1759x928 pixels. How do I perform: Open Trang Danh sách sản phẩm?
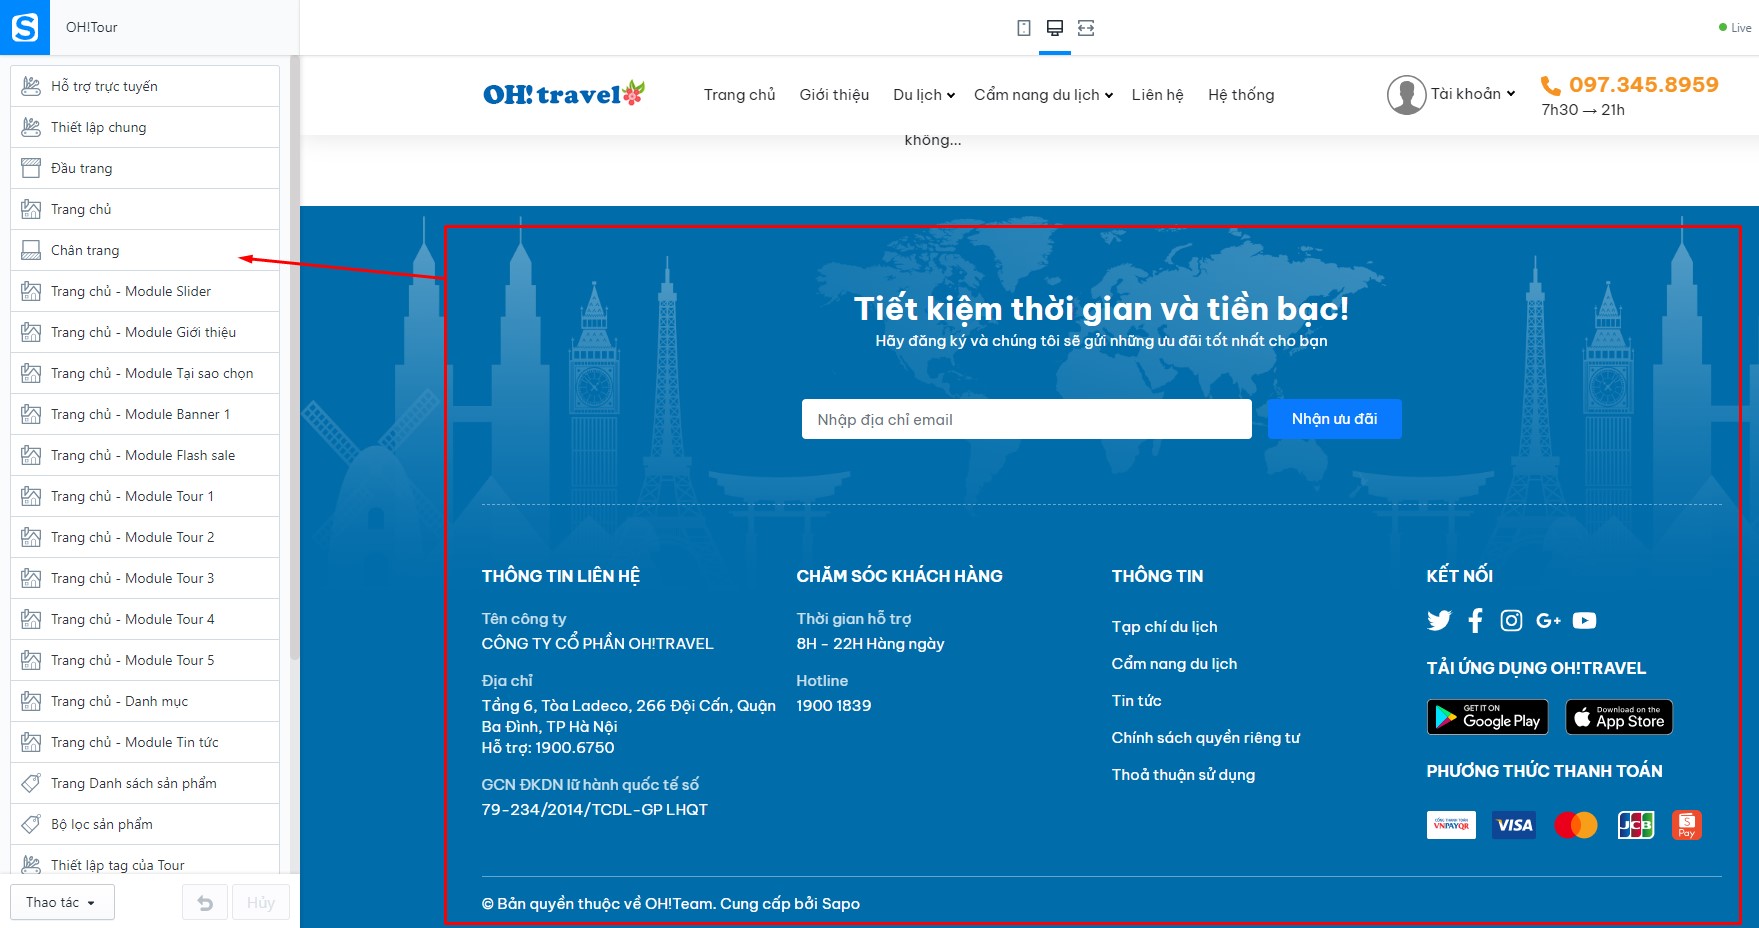[x=145, y=783]
